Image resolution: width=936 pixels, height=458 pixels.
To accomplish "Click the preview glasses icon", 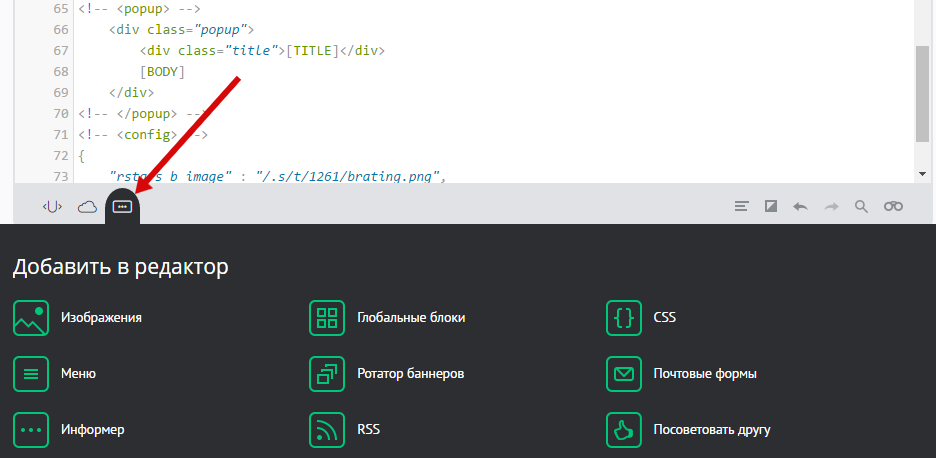I will (893, 207).
